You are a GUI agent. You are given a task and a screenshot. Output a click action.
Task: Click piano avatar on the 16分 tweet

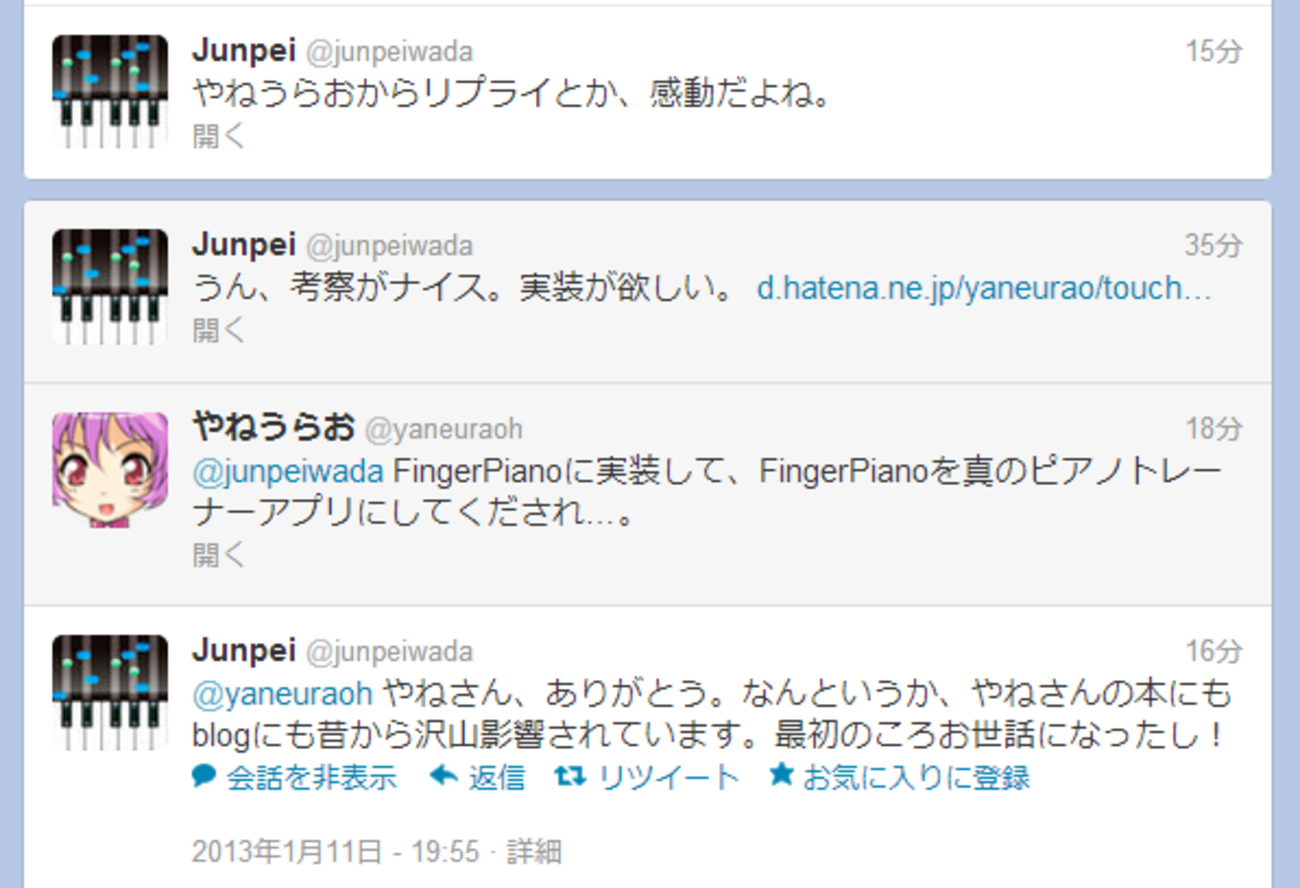point(110,692)
